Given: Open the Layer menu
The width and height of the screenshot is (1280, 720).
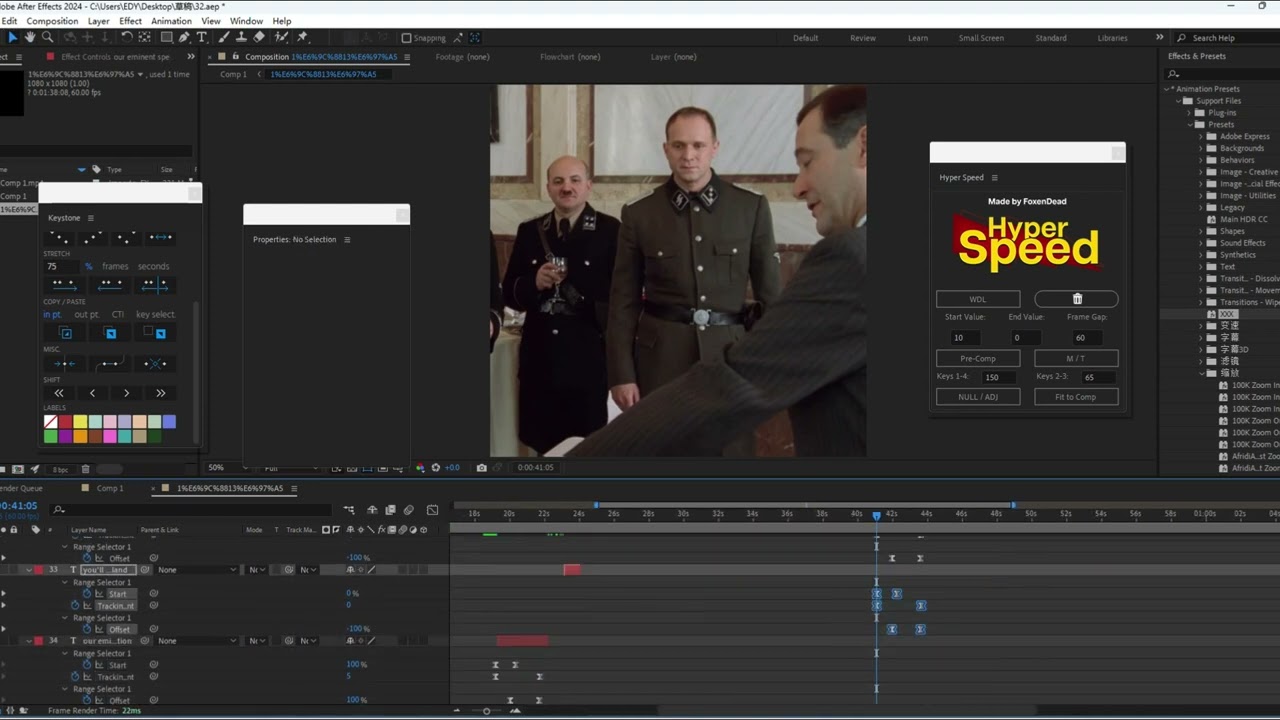Looking at the screenshot, I should [x=99, y=21].
